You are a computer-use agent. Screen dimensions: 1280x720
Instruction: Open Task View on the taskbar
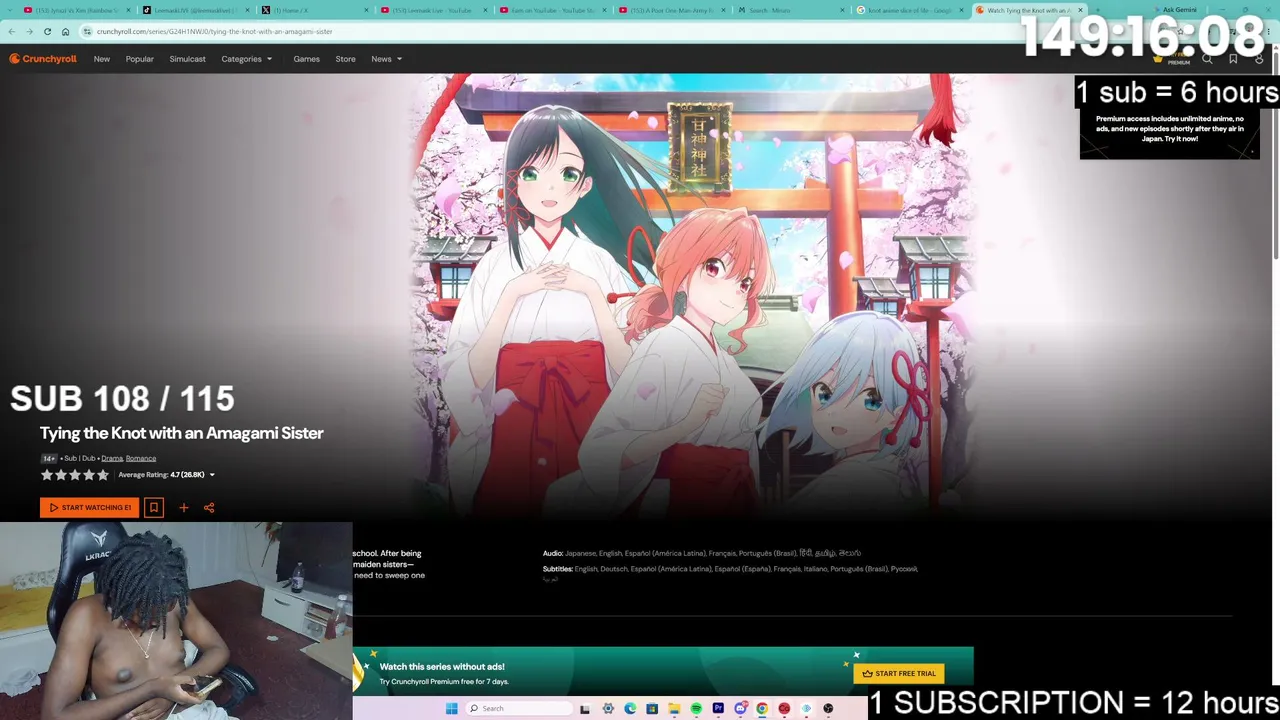tap(585, 709)
